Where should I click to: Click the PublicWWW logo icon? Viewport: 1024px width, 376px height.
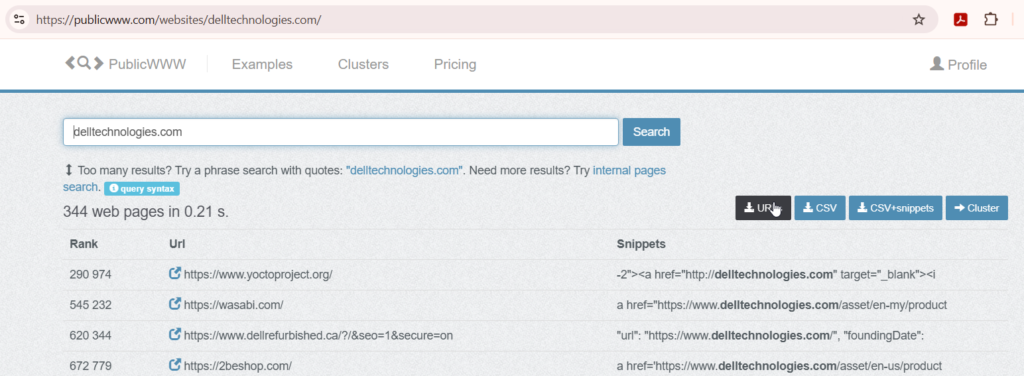click(84, 63)
